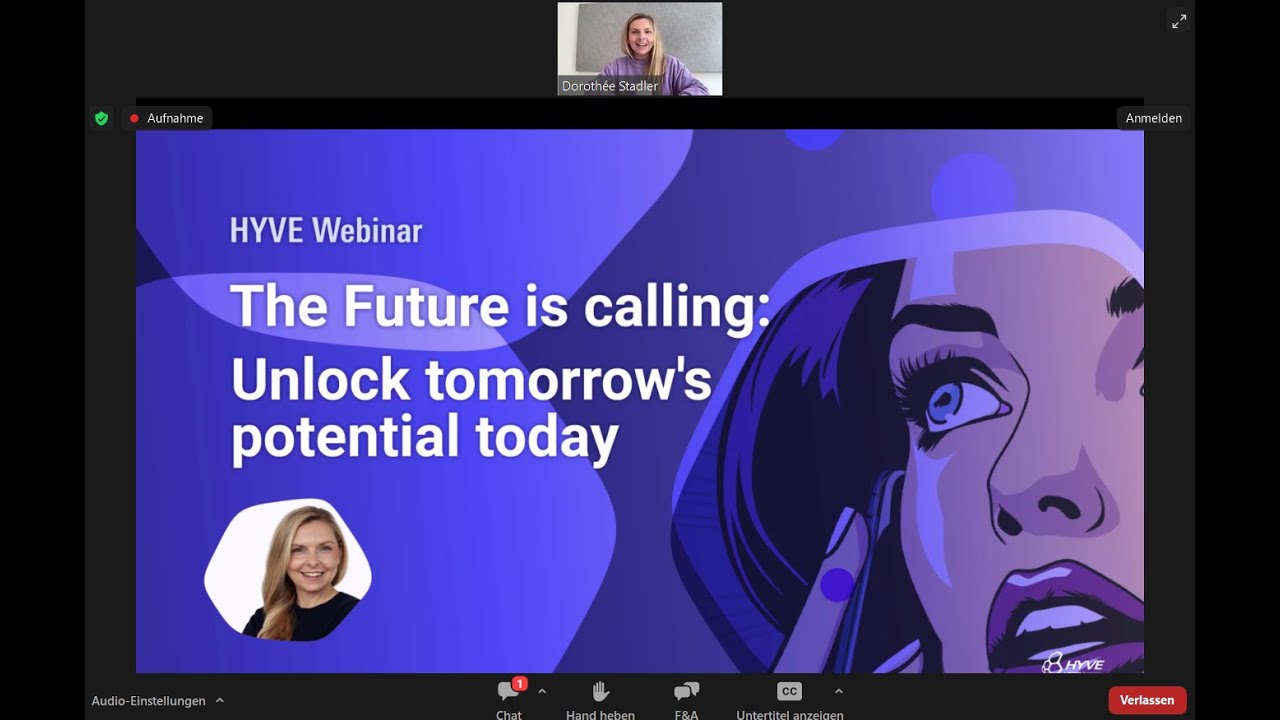The height and width of the screenshot is (720, 1280).
Task: Select Dorothée Stadler's video thumbnail
Action: click(640, 48)
